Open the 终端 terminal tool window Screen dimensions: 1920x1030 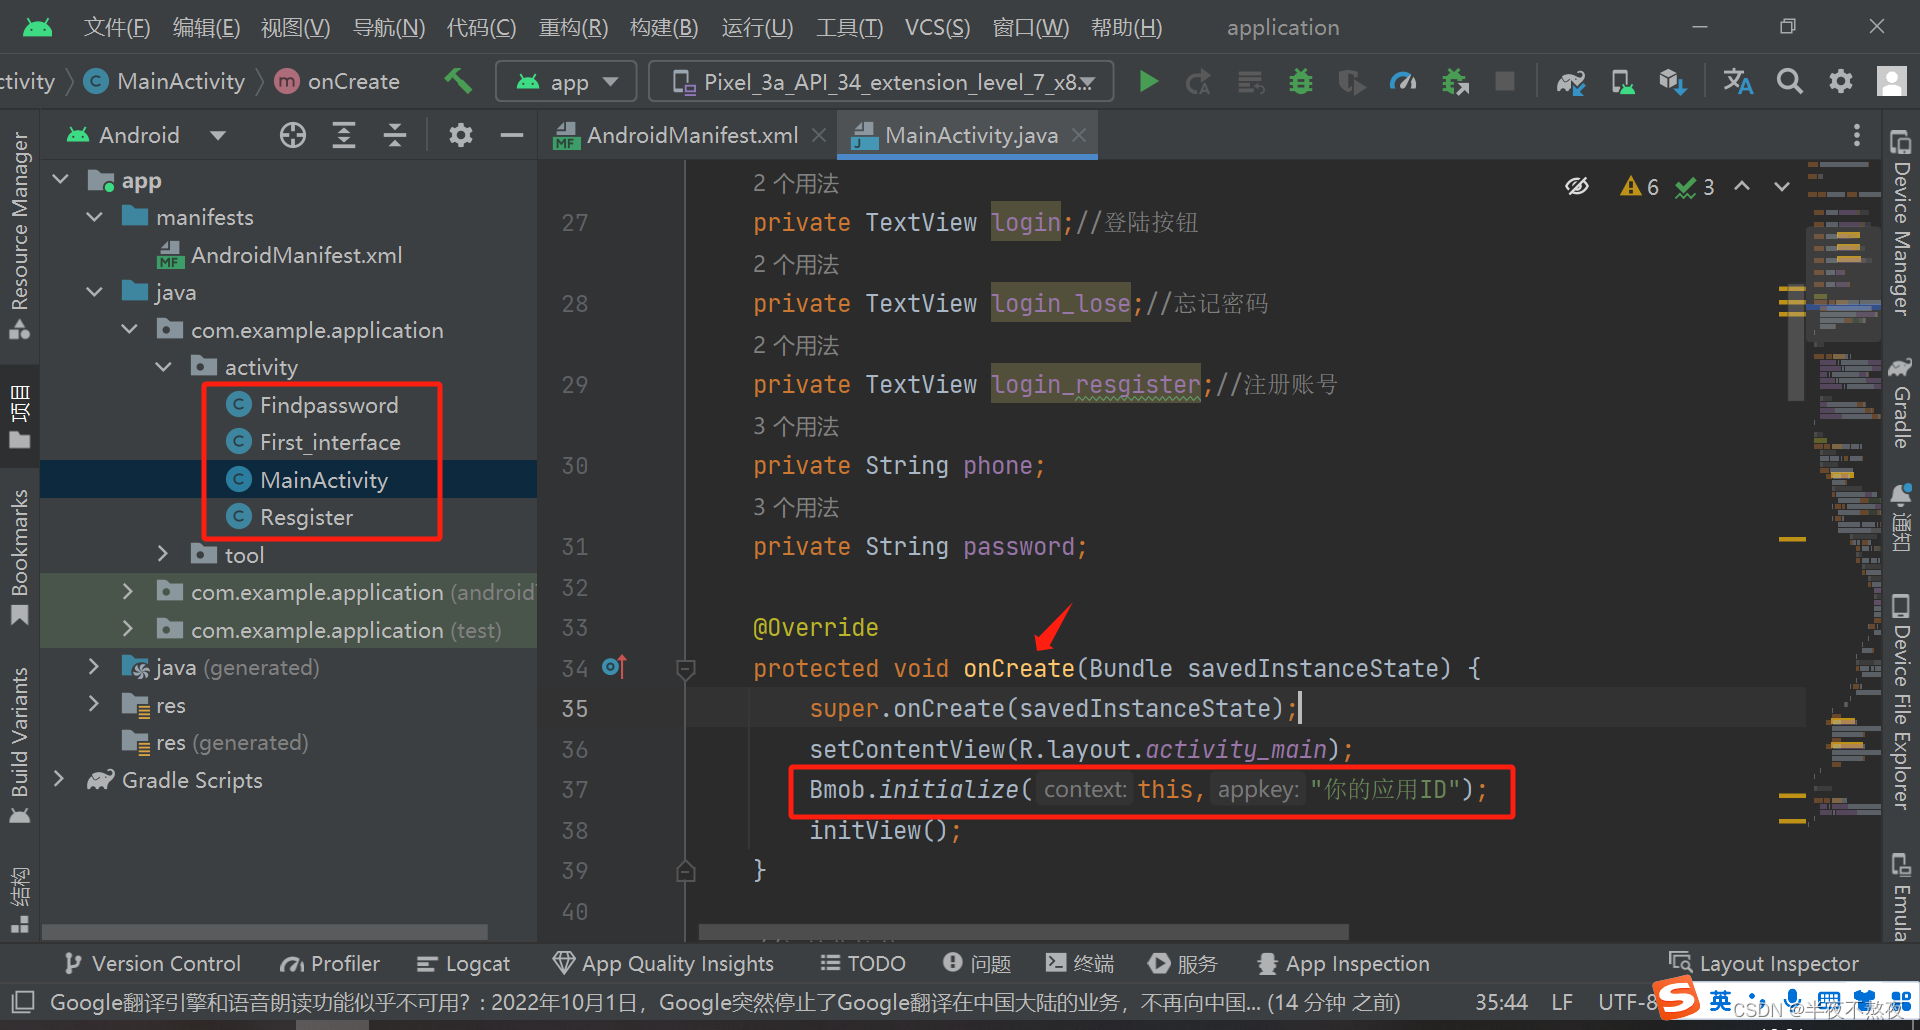1080,963
